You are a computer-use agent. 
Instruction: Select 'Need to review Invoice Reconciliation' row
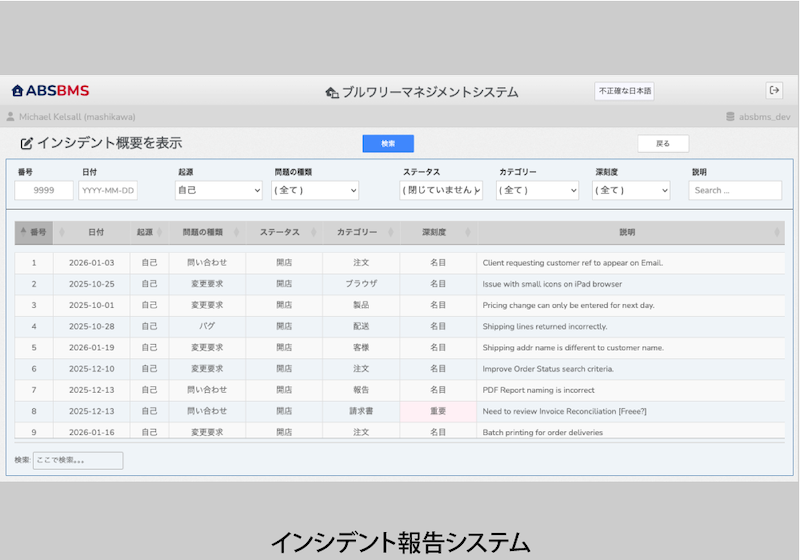[x=399, y=411]
